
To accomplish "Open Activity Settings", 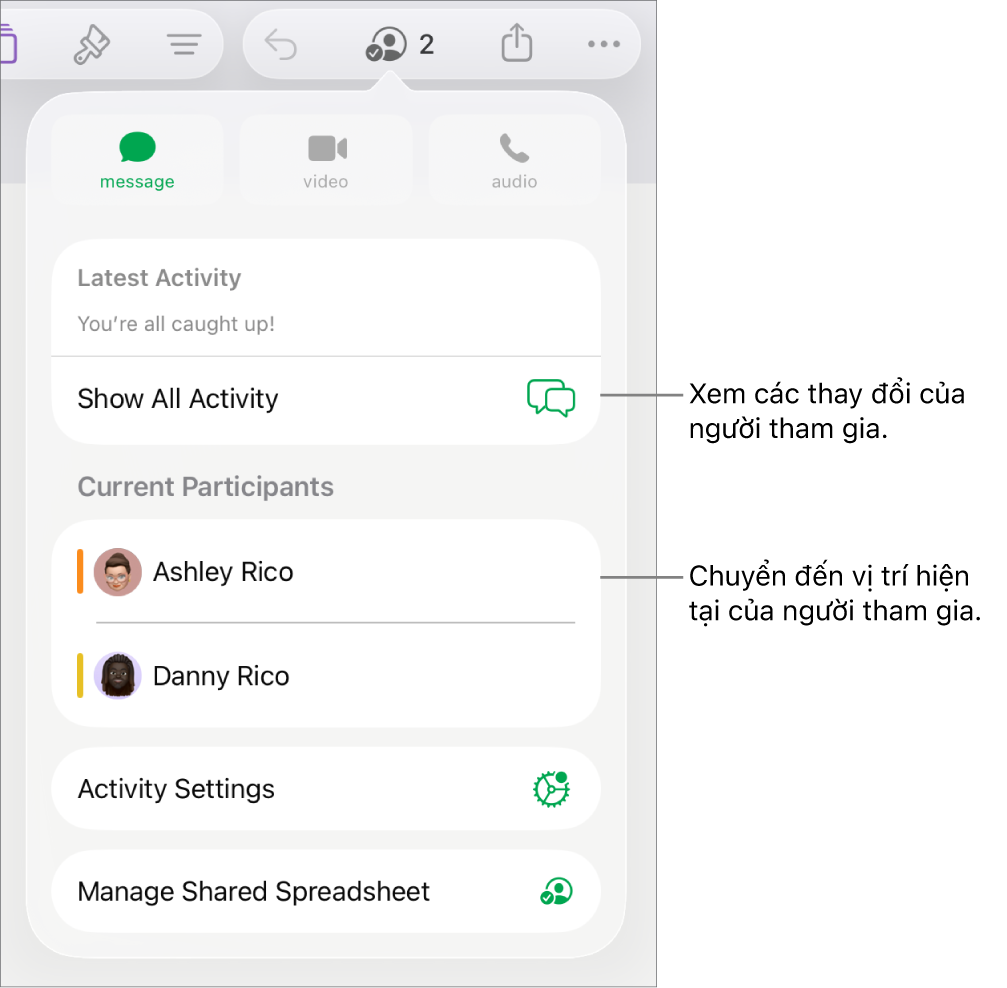I will [x=326, y=789].
